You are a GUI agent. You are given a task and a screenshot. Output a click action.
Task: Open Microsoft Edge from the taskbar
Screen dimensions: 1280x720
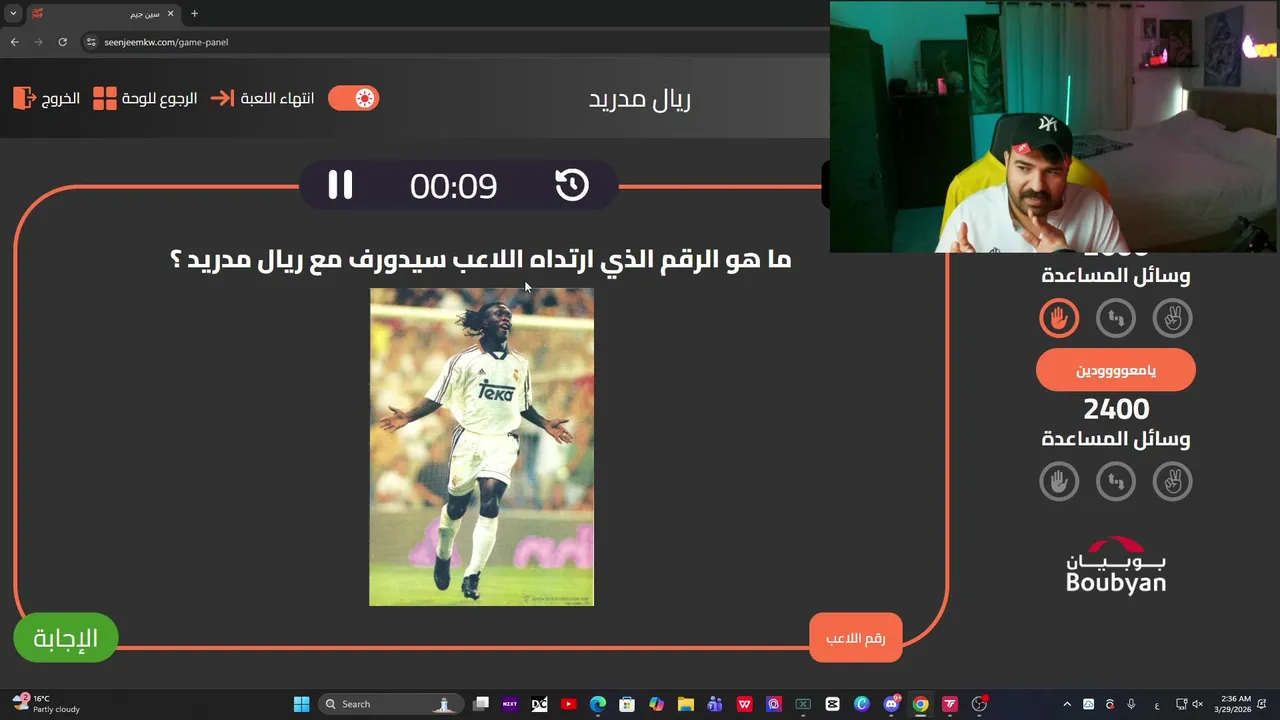pyautogui.click(x=598, y=704)
